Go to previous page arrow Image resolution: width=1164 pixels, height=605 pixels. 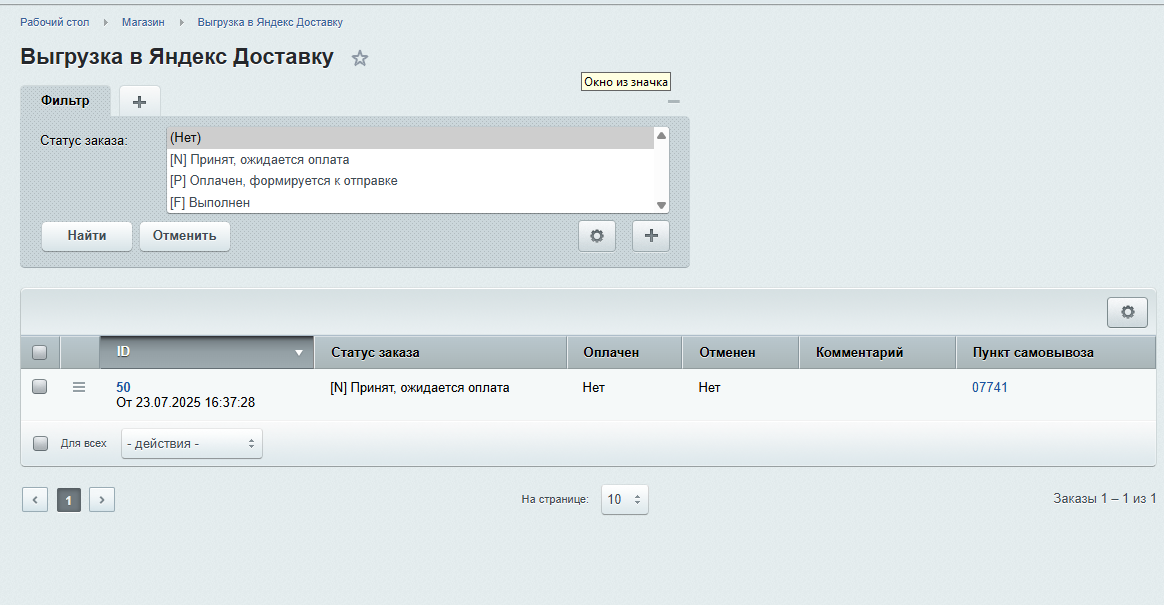pyautogui.click(x=35, y=500)
